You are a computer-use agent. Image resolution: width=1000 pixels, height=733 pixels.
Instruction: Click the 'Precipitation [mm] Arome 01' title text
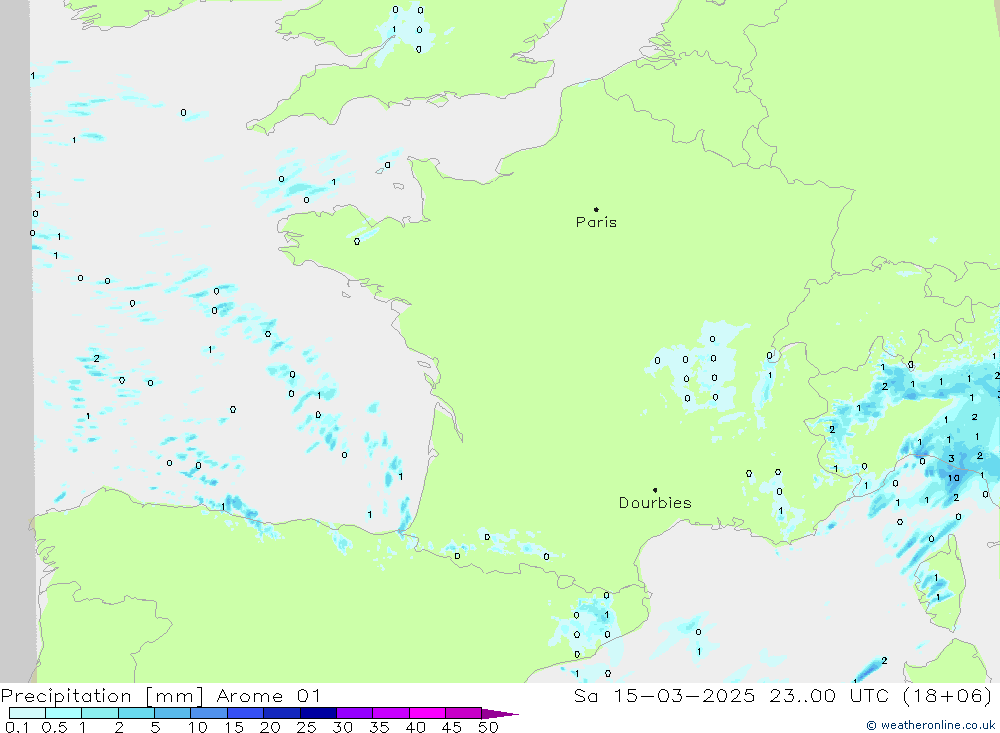coord(160,695)
